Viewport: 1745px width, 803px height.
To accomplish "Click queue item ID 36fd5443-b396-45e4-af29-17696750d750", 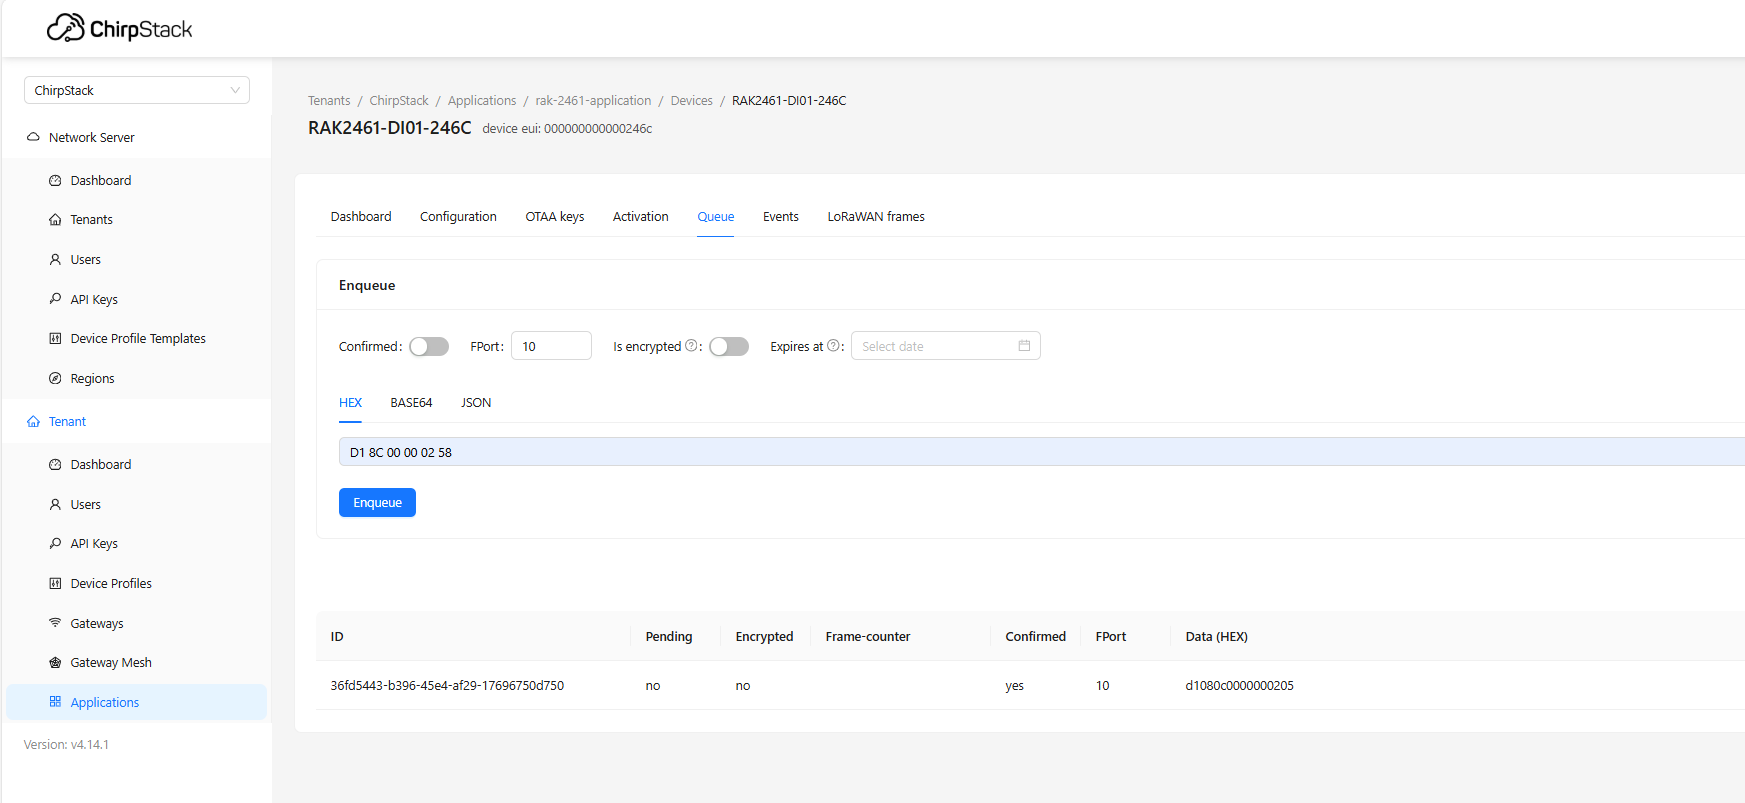I will pos(447,686).
